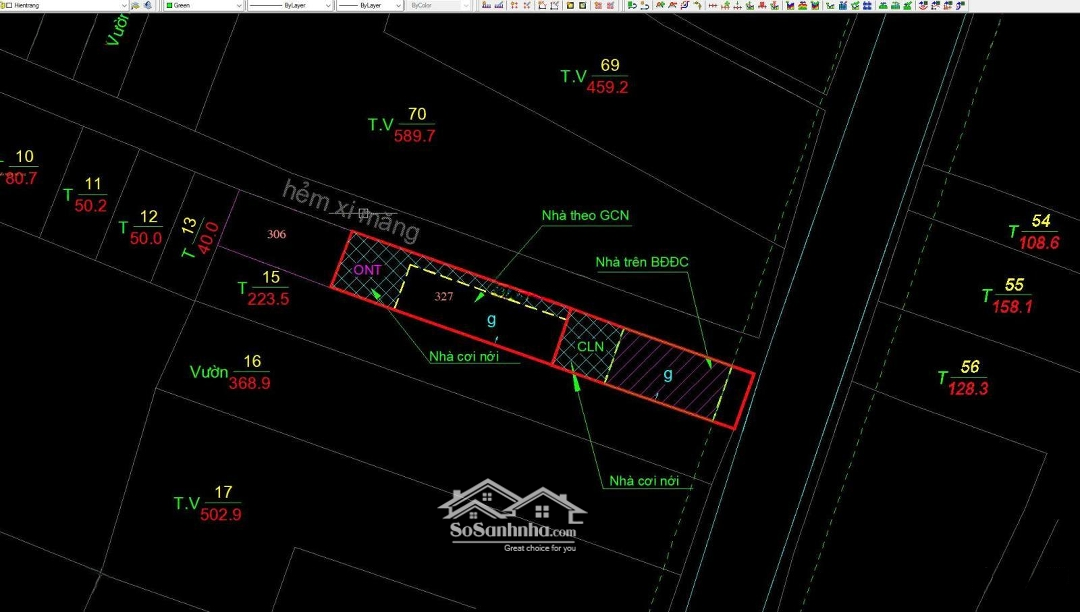The width and height of the screenshot is (1080, 612).
Task: Click the ByColor plot style dropdown
Action: pos(436,5)
